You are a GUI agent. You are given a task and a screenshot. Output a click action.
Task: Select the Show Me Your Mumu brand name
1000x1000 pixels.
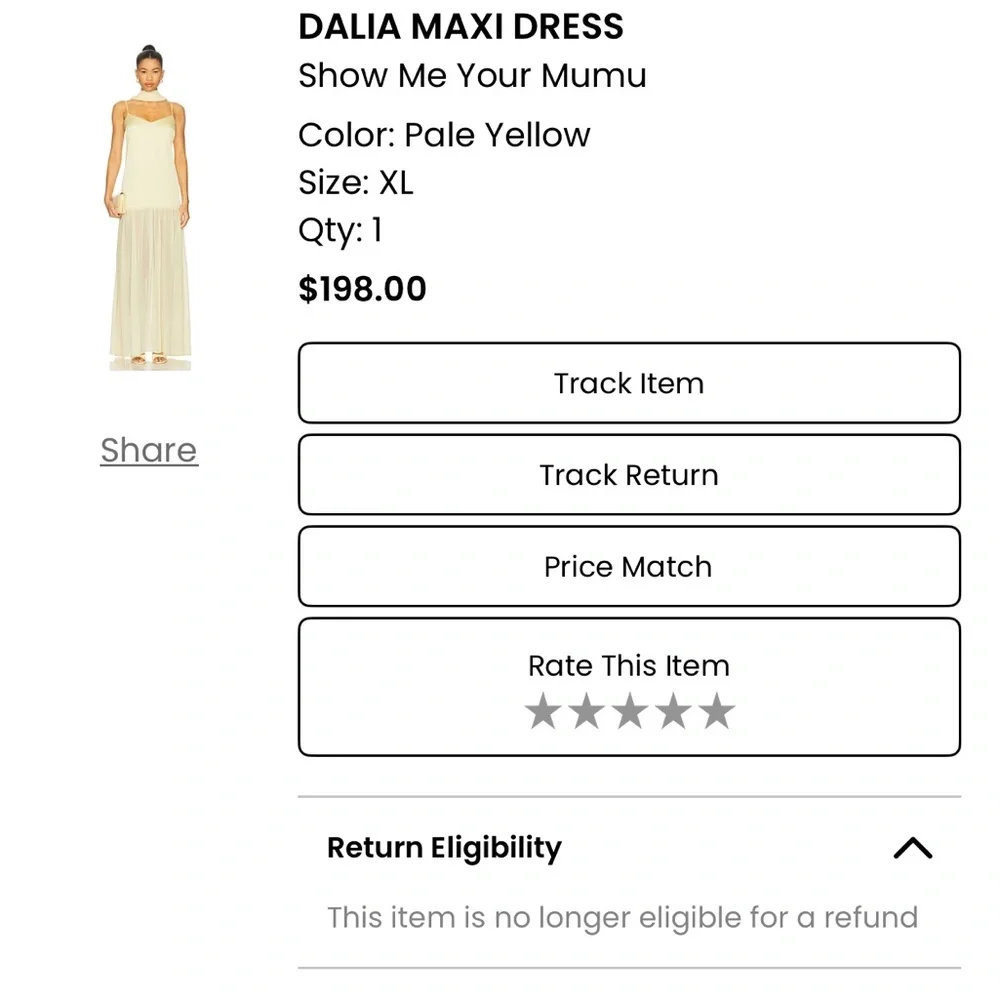click(x=472, y=75)
